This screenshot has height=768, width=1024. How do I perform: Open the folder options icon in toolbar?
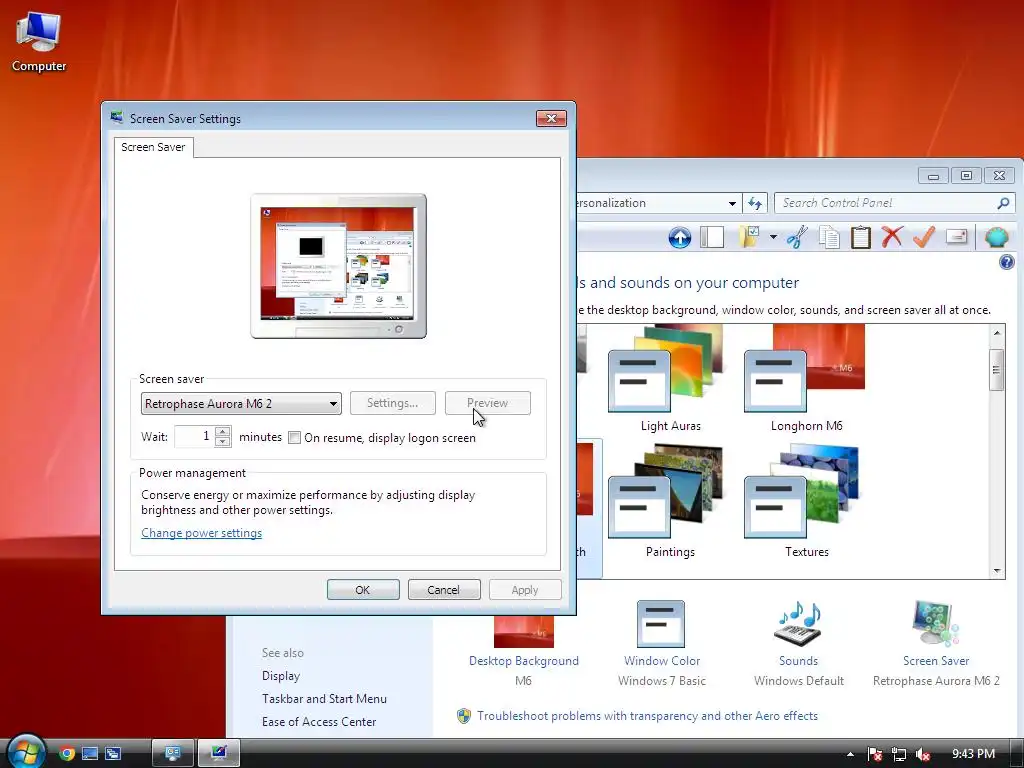click(749, 236)
